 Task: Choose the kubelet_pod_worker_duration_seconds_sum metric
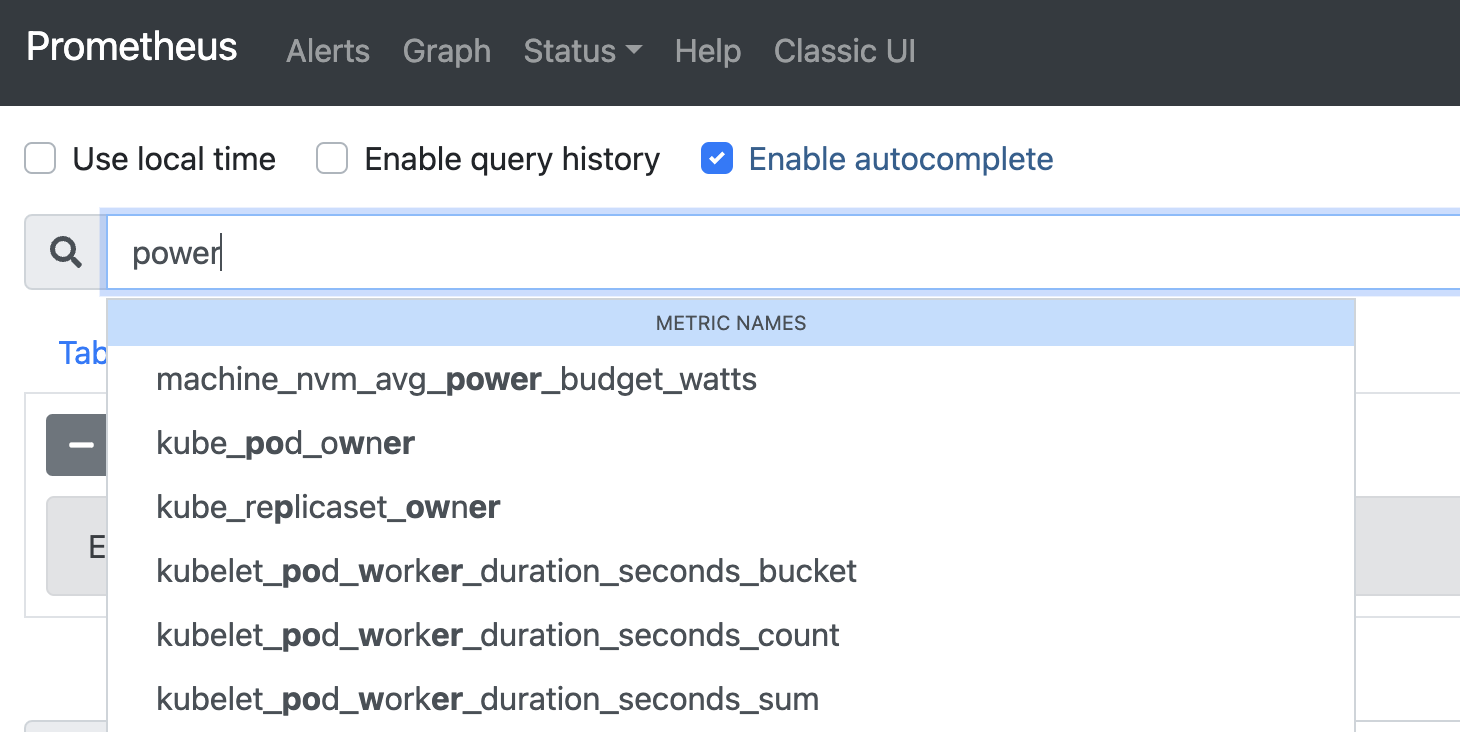point(486,698)
